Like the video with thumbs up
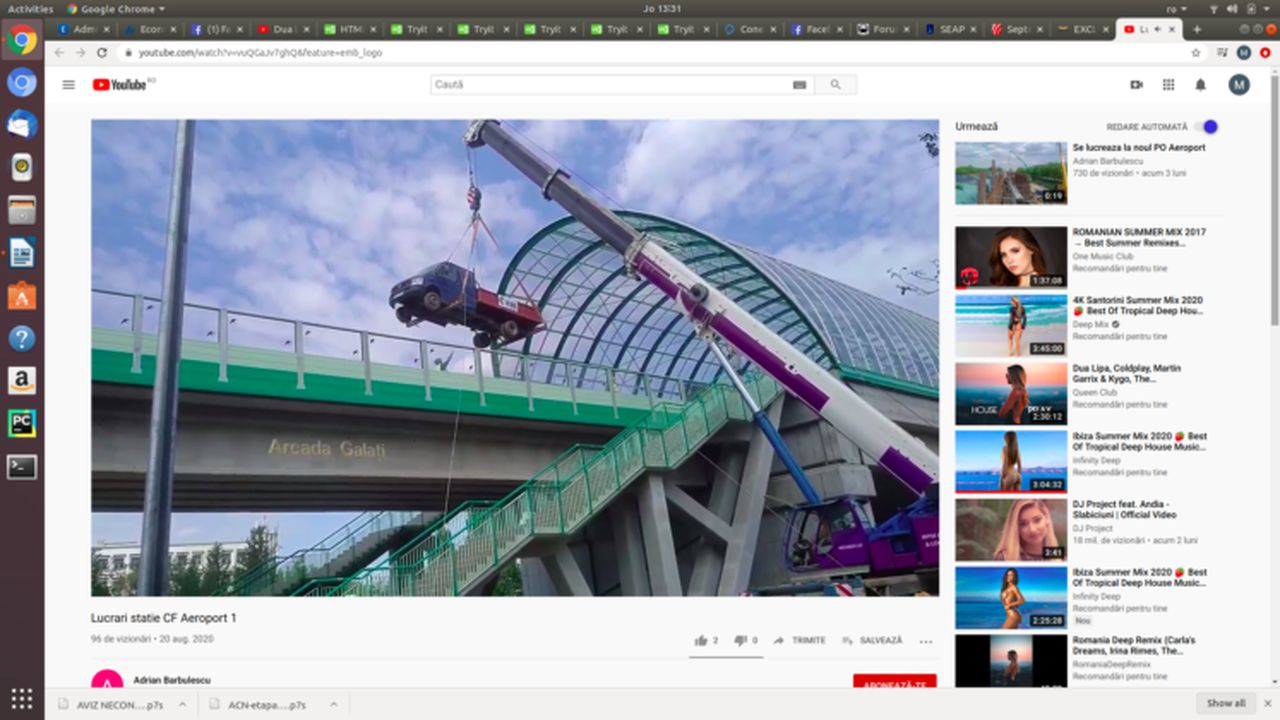Viewport: 1280px width, 720px height. click(x=702, y=640)
